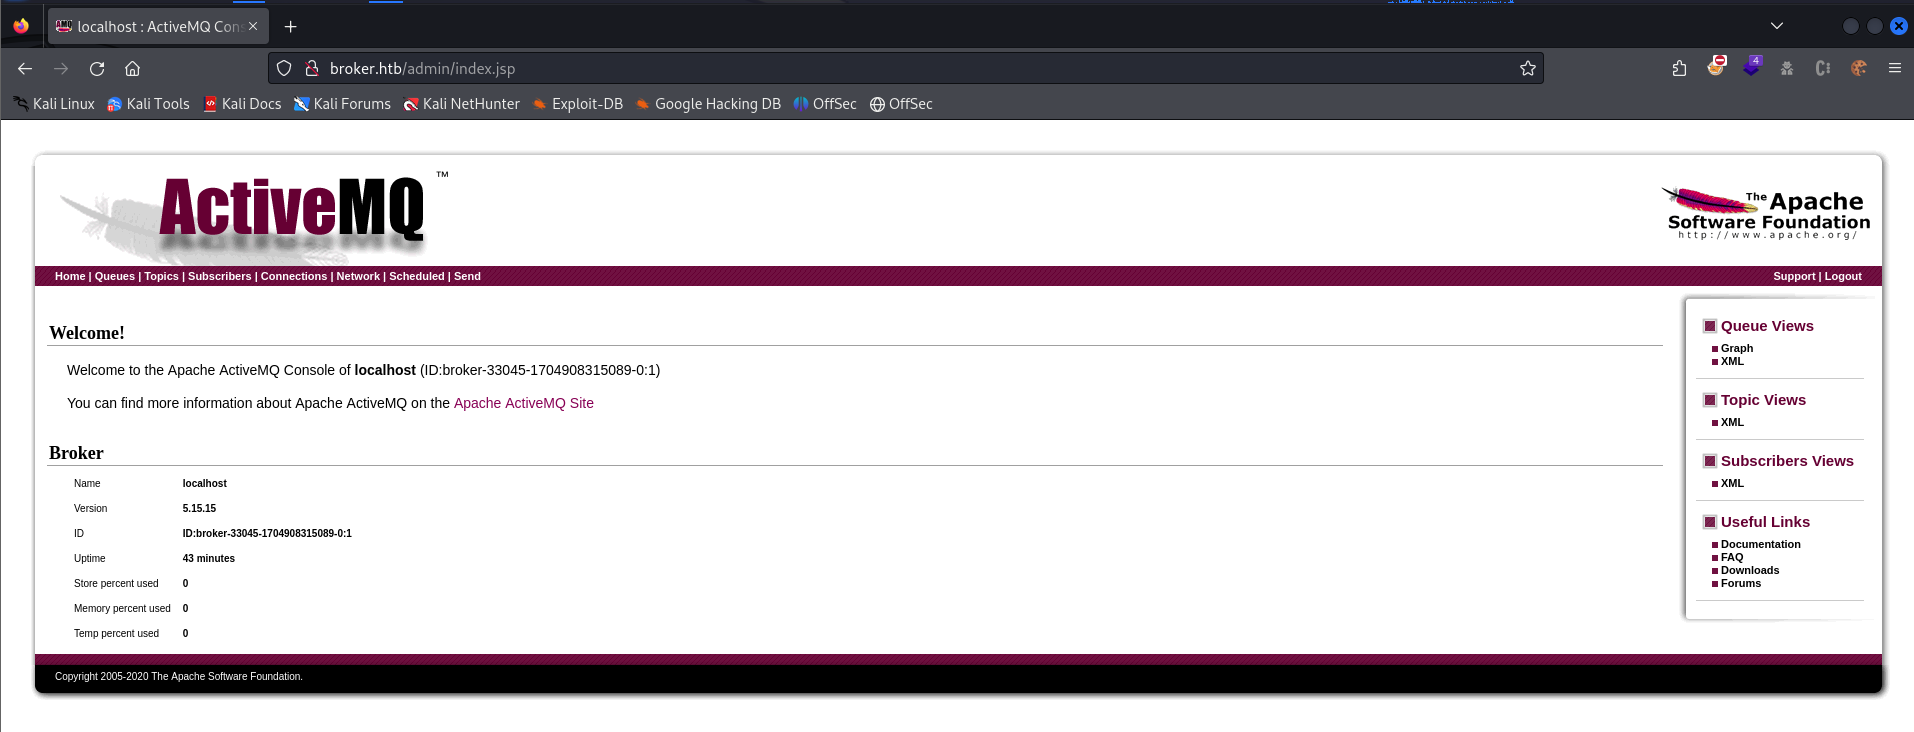1914x732 pixels.
Task: Open the Kali Docs bookmark
Action: (x=243, y=104)
